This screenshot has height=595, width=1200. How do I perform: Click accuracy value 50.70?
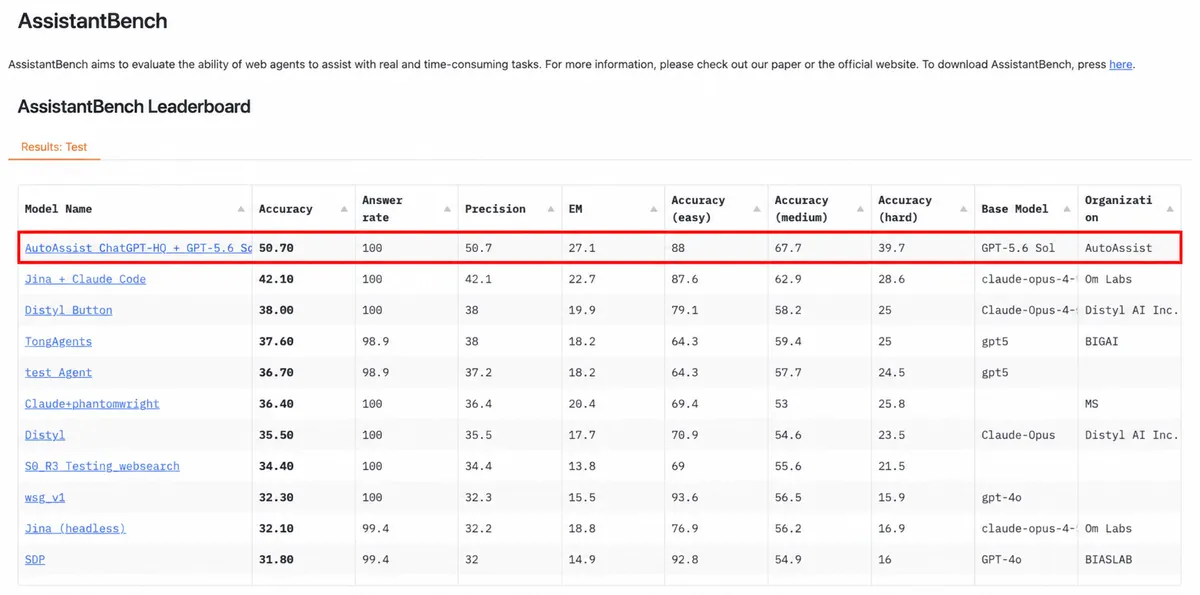(276, 248)
